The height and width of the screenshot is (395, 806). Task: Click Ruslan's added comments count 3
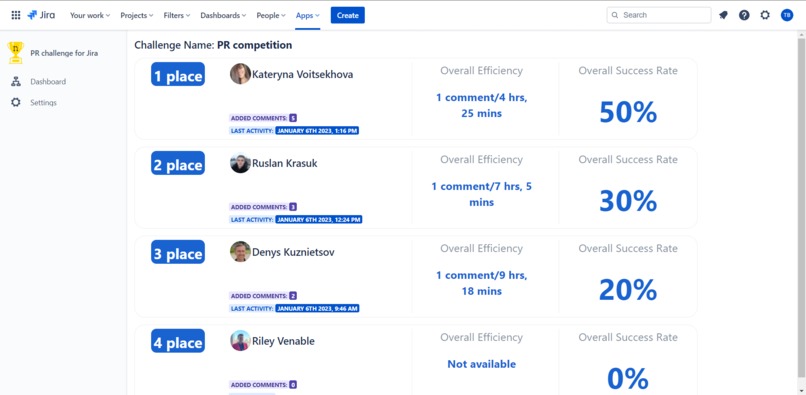(x=293, y=207)
